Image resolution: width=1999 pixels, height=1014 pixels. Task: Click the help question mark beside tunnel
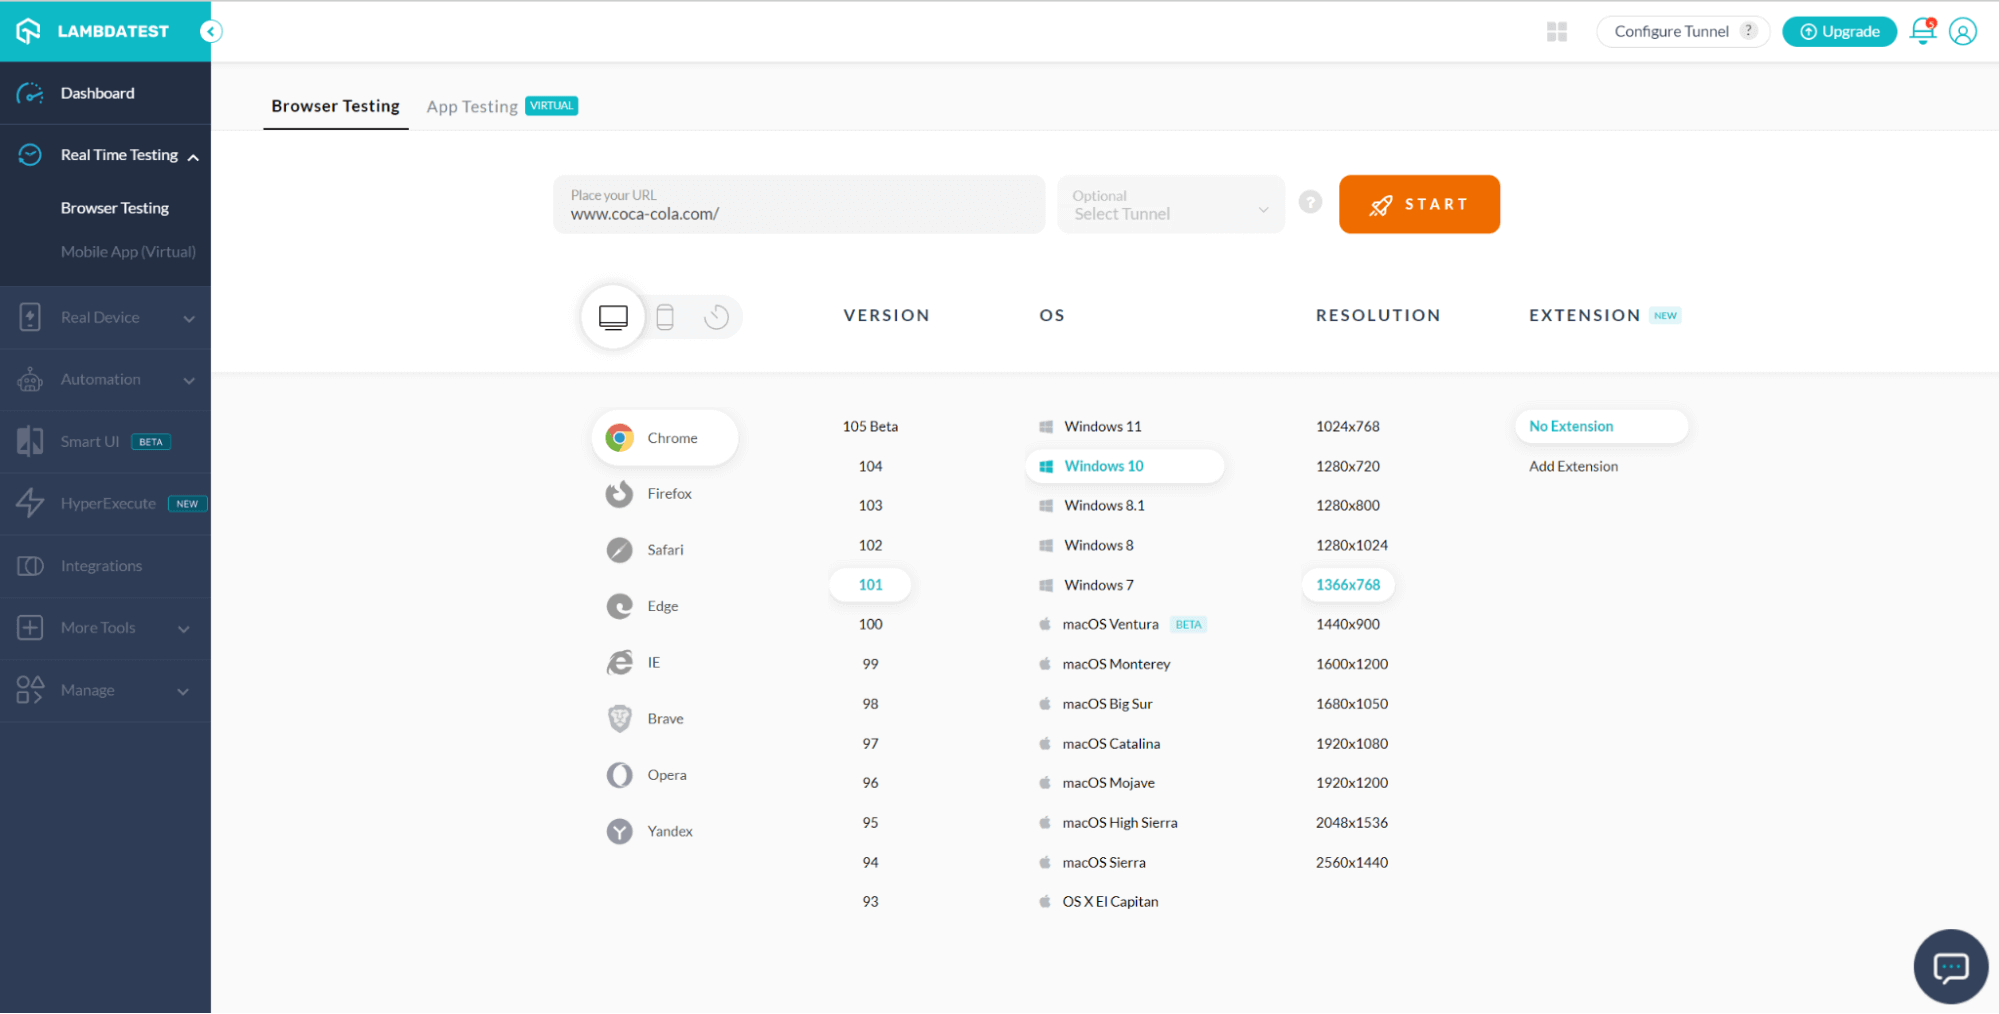1310,203
